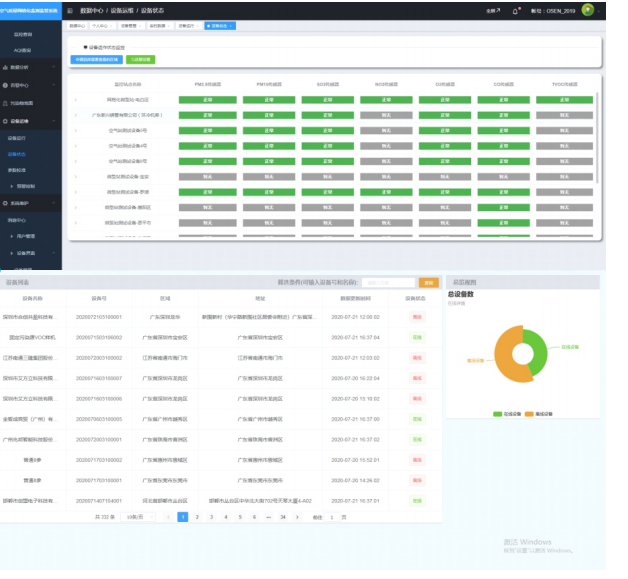Click the orange search button

click(428, 283)
